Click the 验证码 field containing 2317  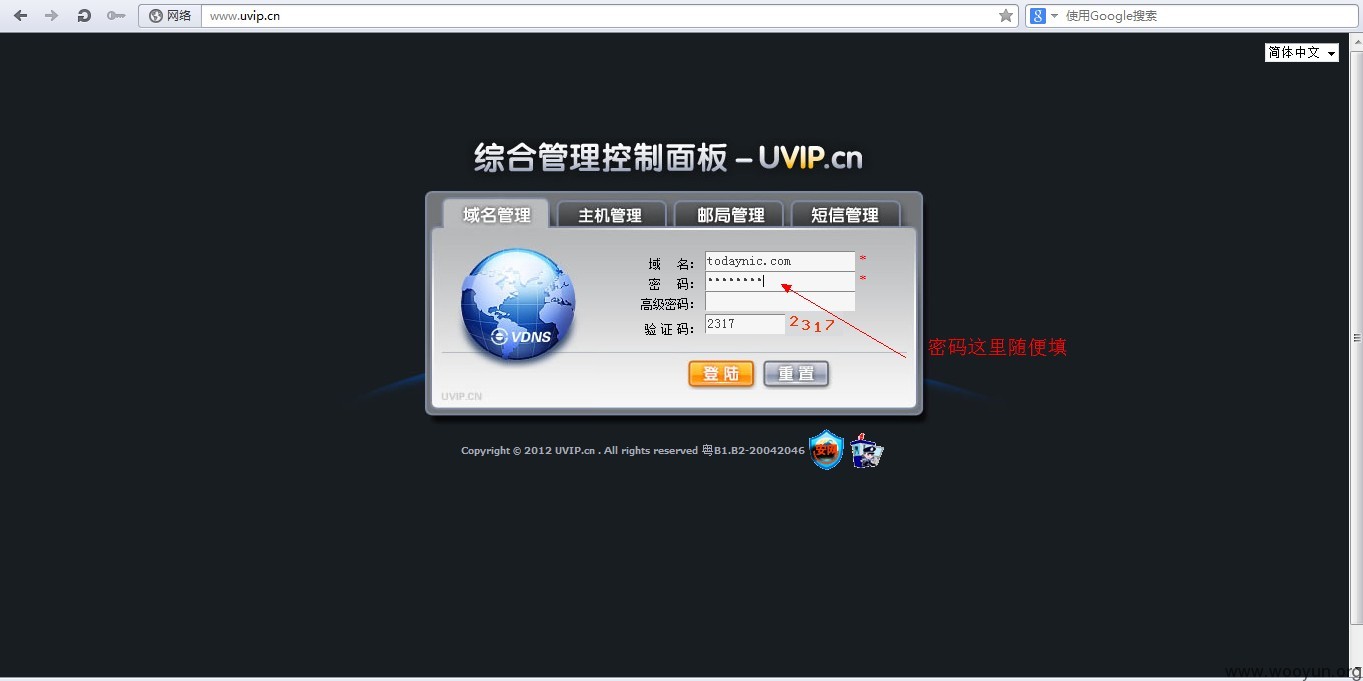click(x=745, y=324)
